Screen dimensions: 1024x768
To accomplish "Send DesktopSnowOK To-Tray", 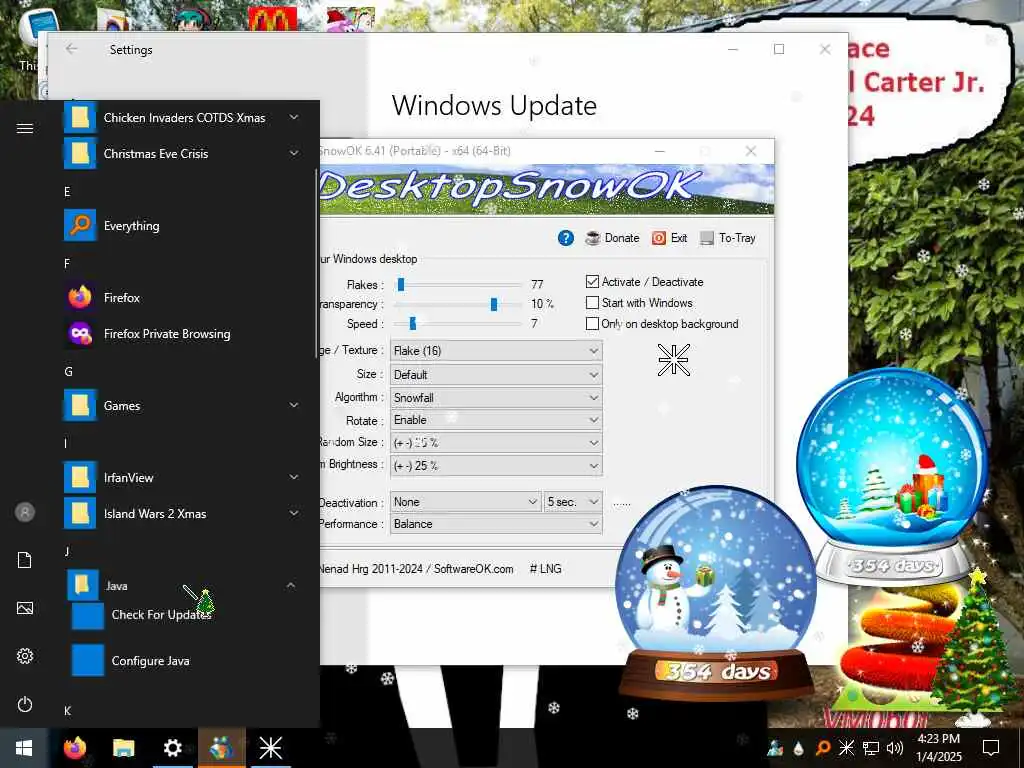I will (728, 238).
